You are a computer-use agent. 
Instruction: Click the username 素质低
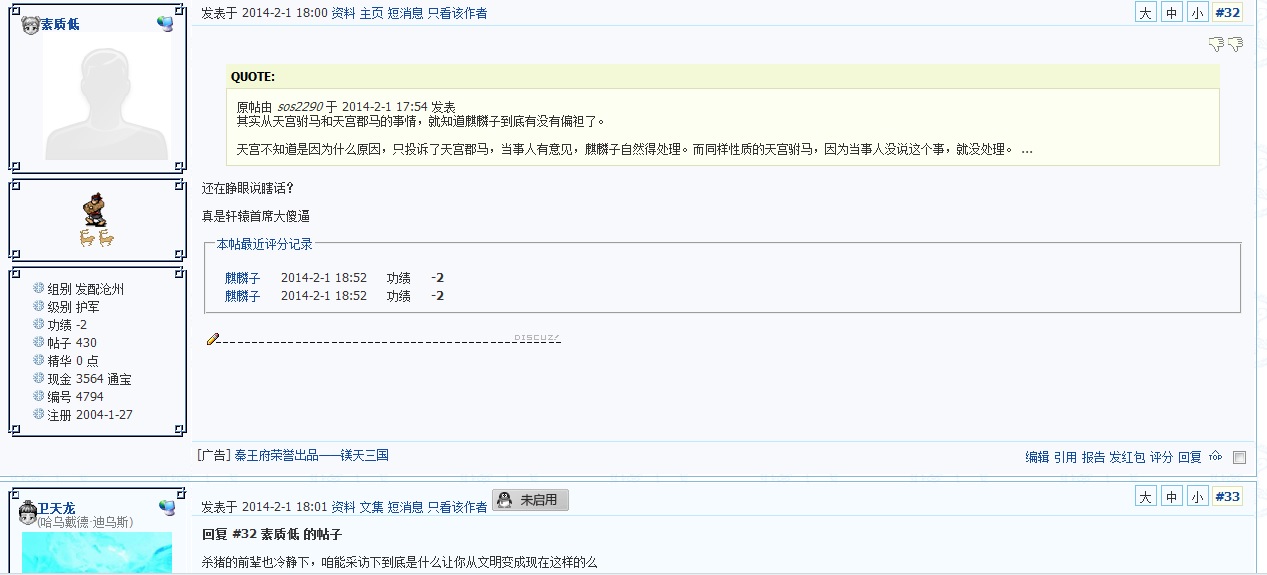coord(59,24)
